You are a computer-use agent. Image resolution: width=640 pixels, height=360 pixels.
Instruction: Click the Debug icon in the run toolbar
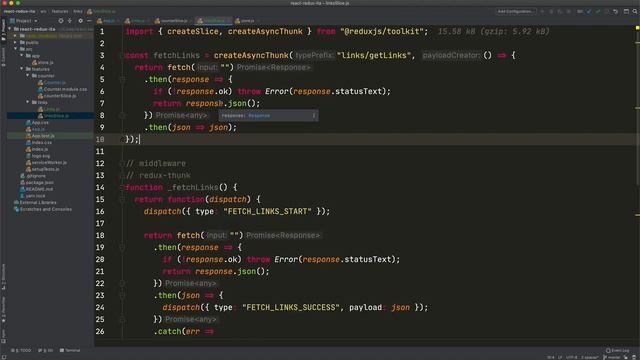point(551,11)
